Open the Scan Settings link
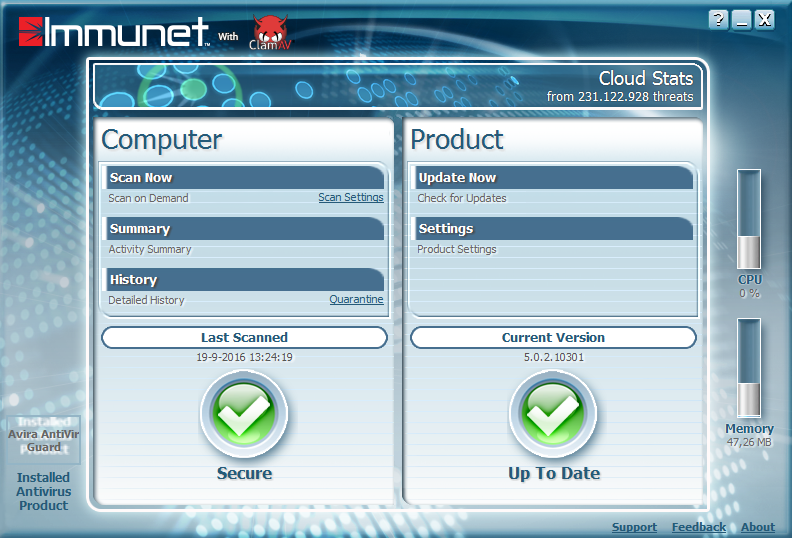The height and width of the screenshot is (538, 792). 350,198
